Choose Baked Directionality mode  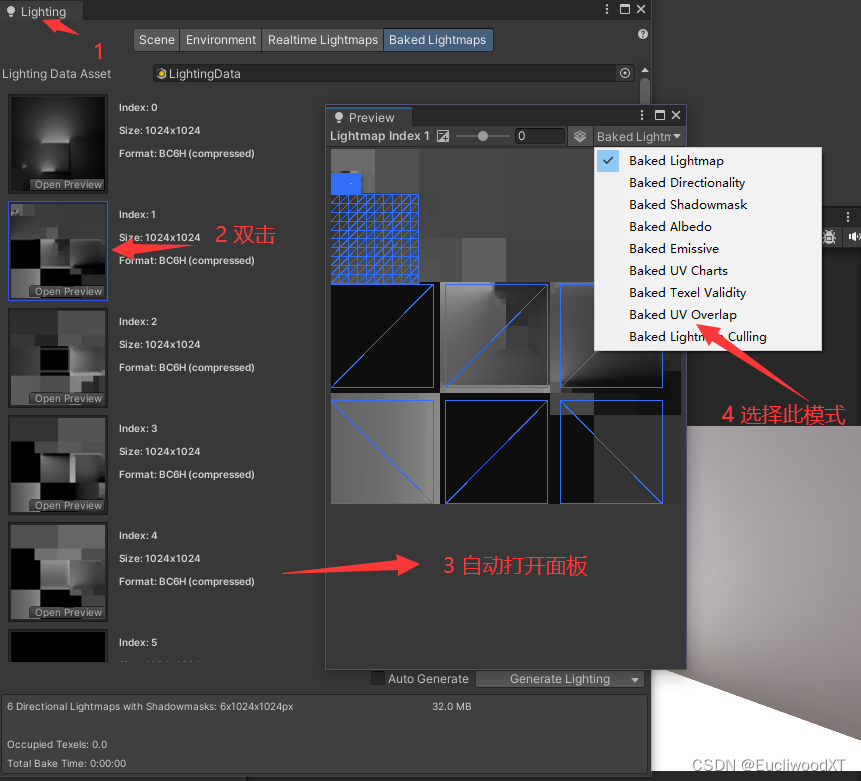(708, 182)
